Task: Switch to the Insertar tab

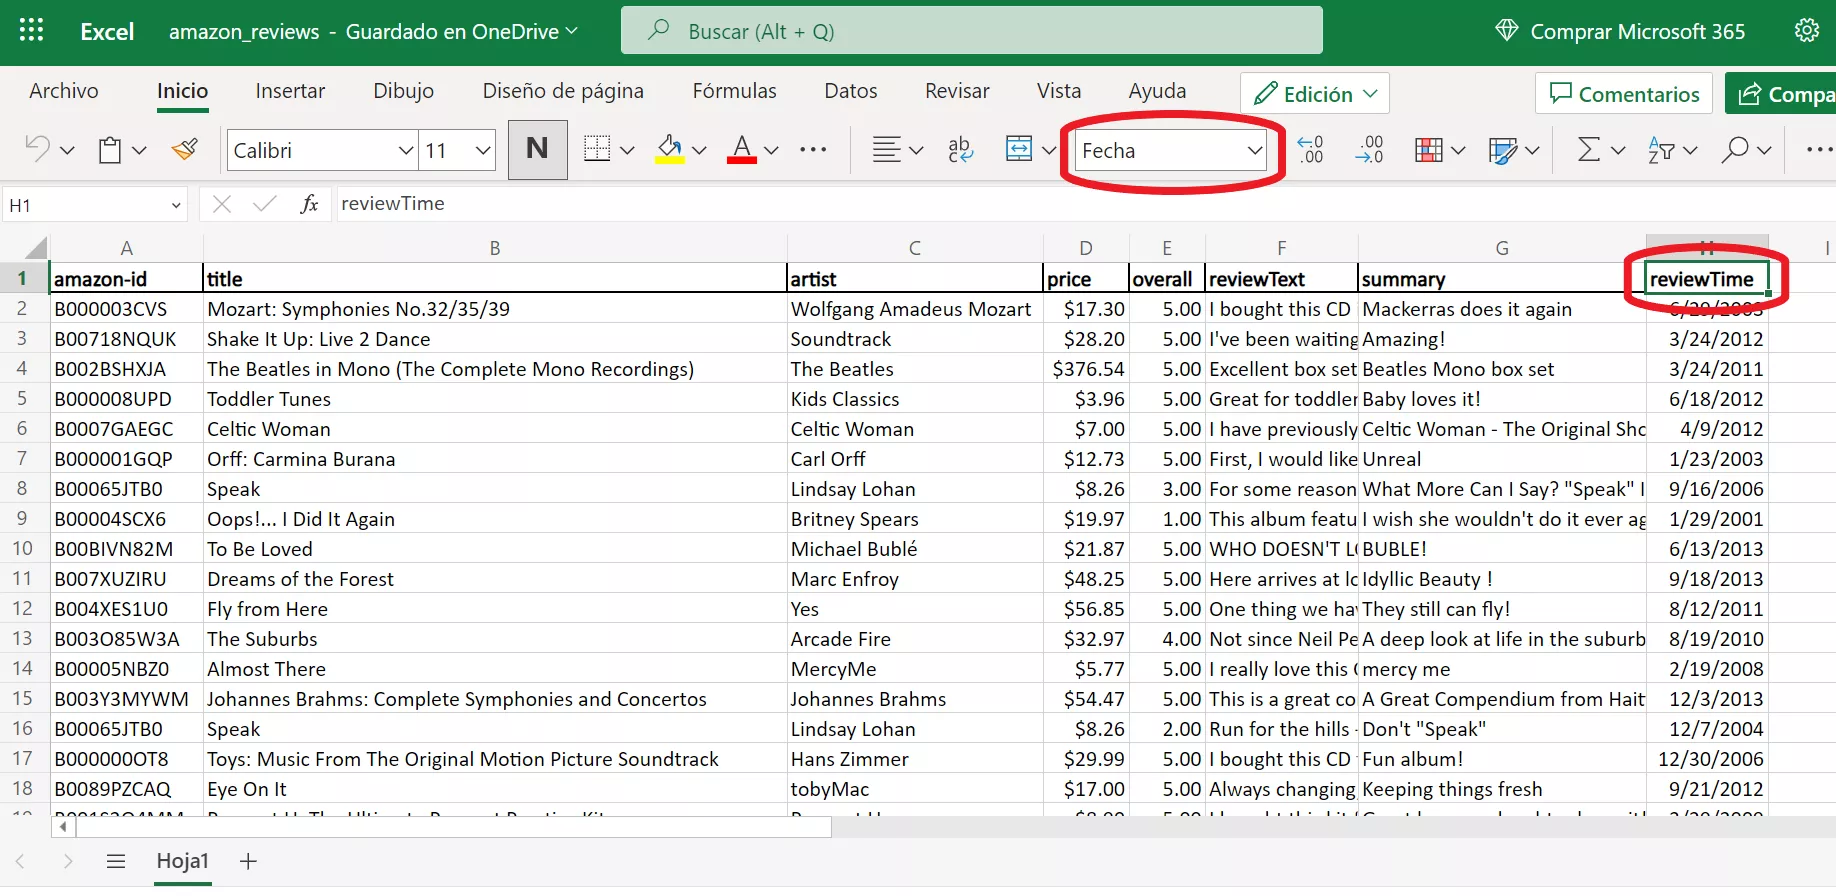Action: [290, 91]
